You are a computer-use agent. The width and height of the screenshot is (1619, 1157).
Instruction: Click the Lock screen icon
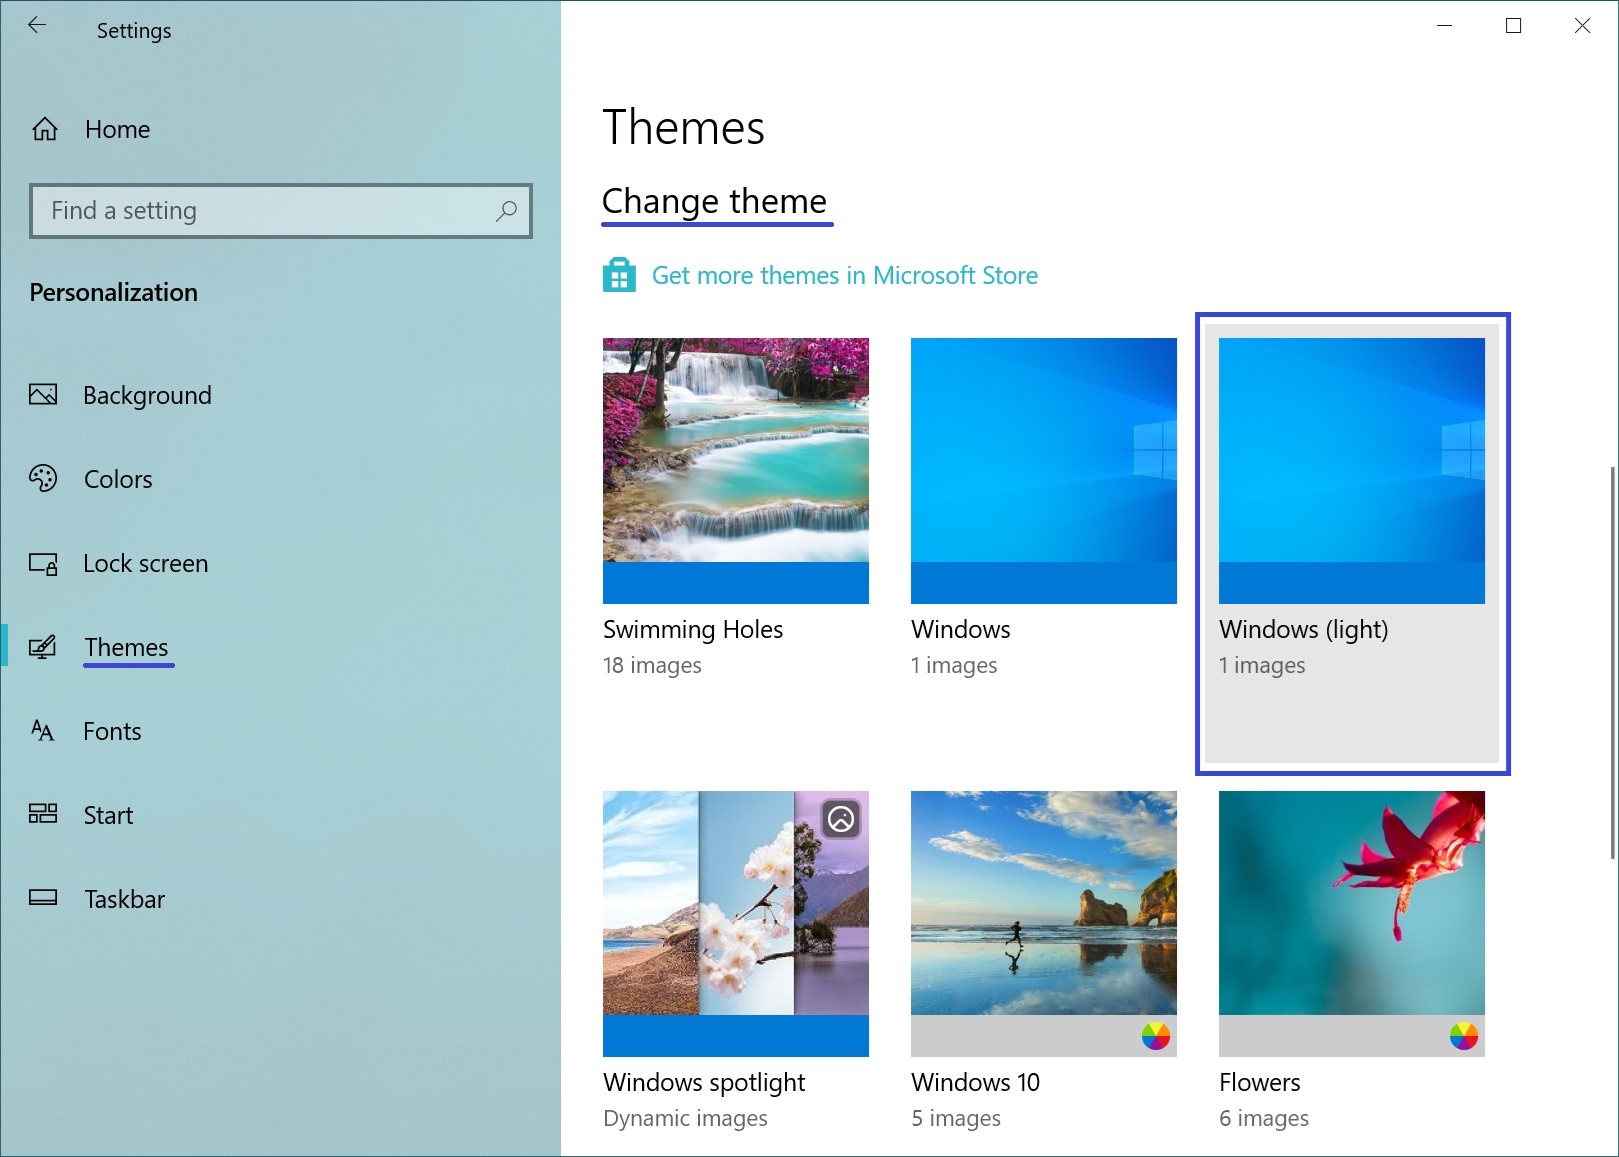[x=43, y=563]
